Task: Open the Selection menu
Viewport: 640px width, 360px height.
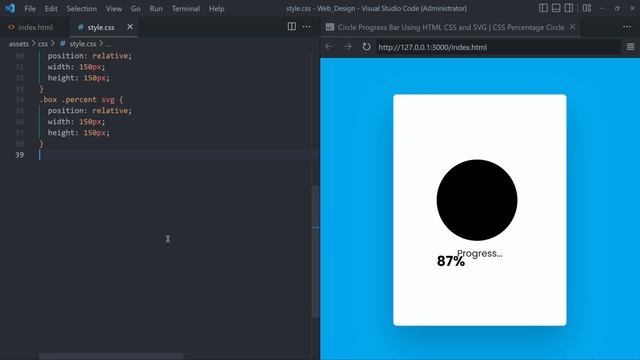Action: pyautogui.click(x=82, y=9)
